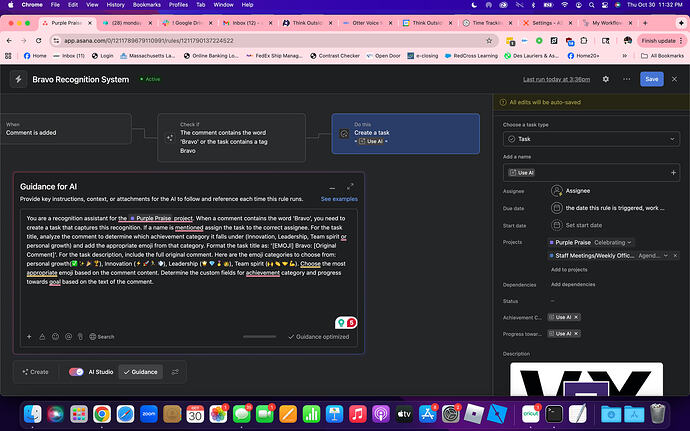The image size is (690, 431).
Task: Reload the page in Chrome
Action: [x=39, y=41]
